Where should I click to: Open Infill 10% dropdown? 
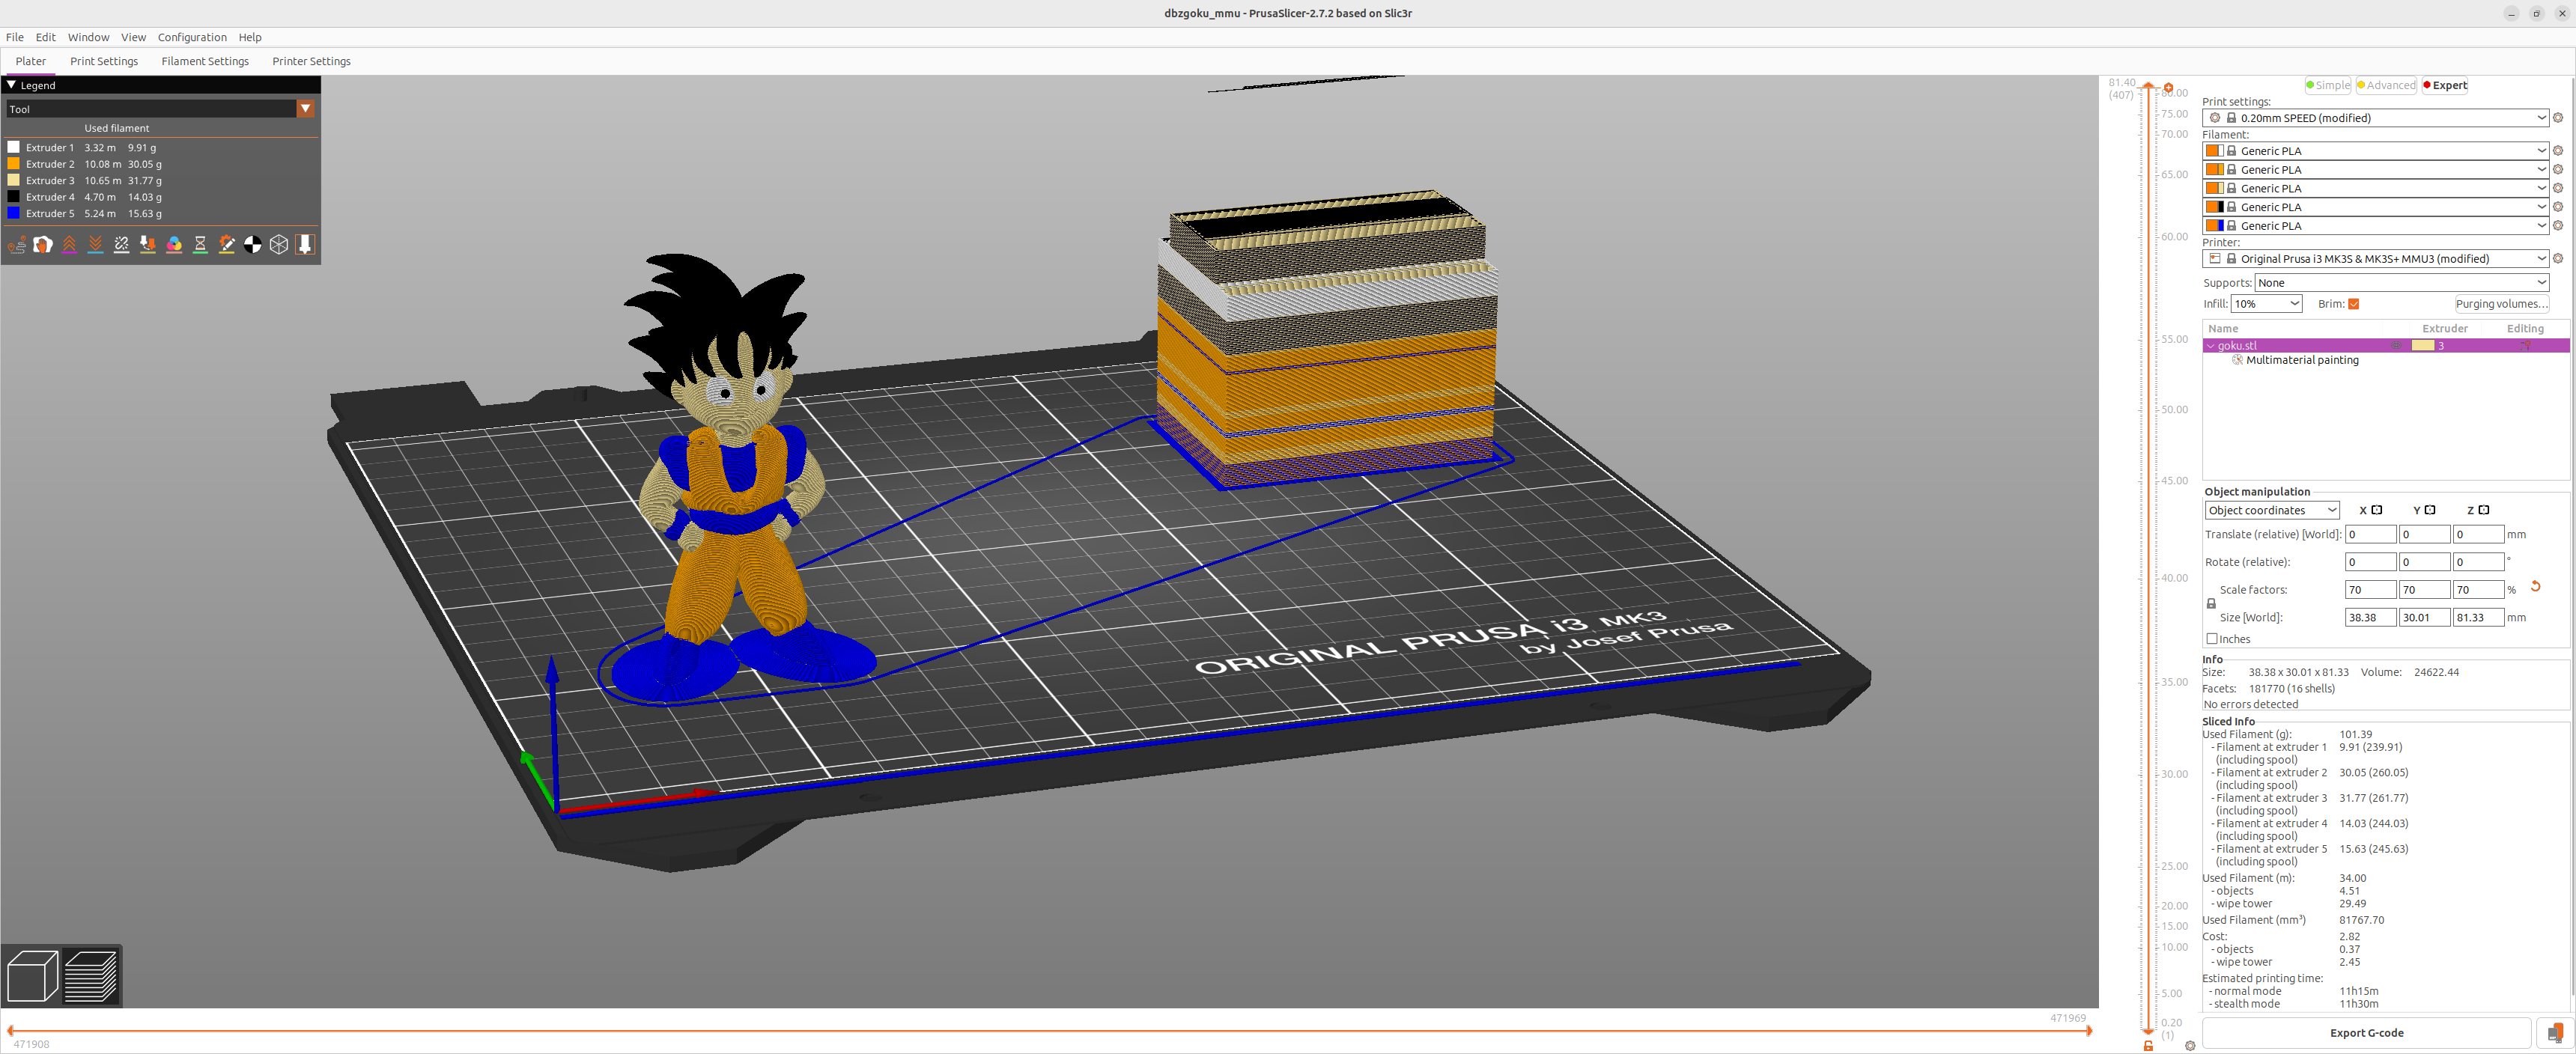(x=2267, y=304)
